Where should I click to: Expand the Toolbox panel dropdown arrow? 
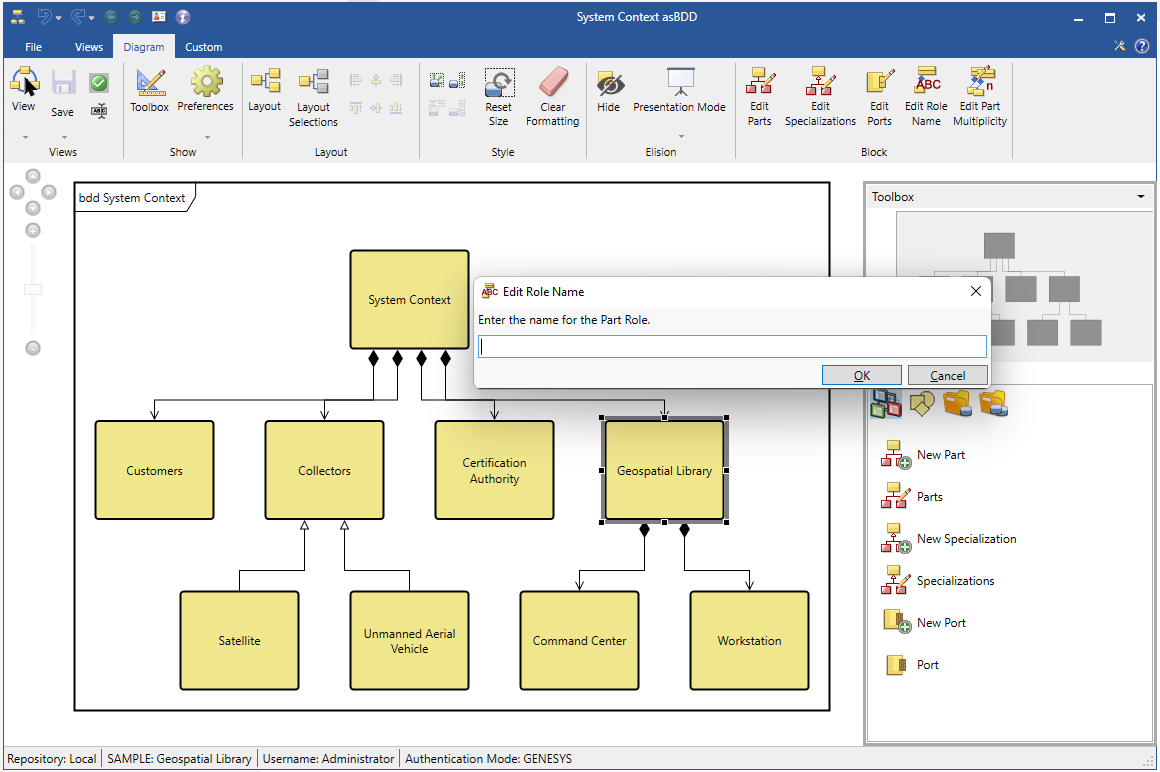click(x=1141, y=197)
